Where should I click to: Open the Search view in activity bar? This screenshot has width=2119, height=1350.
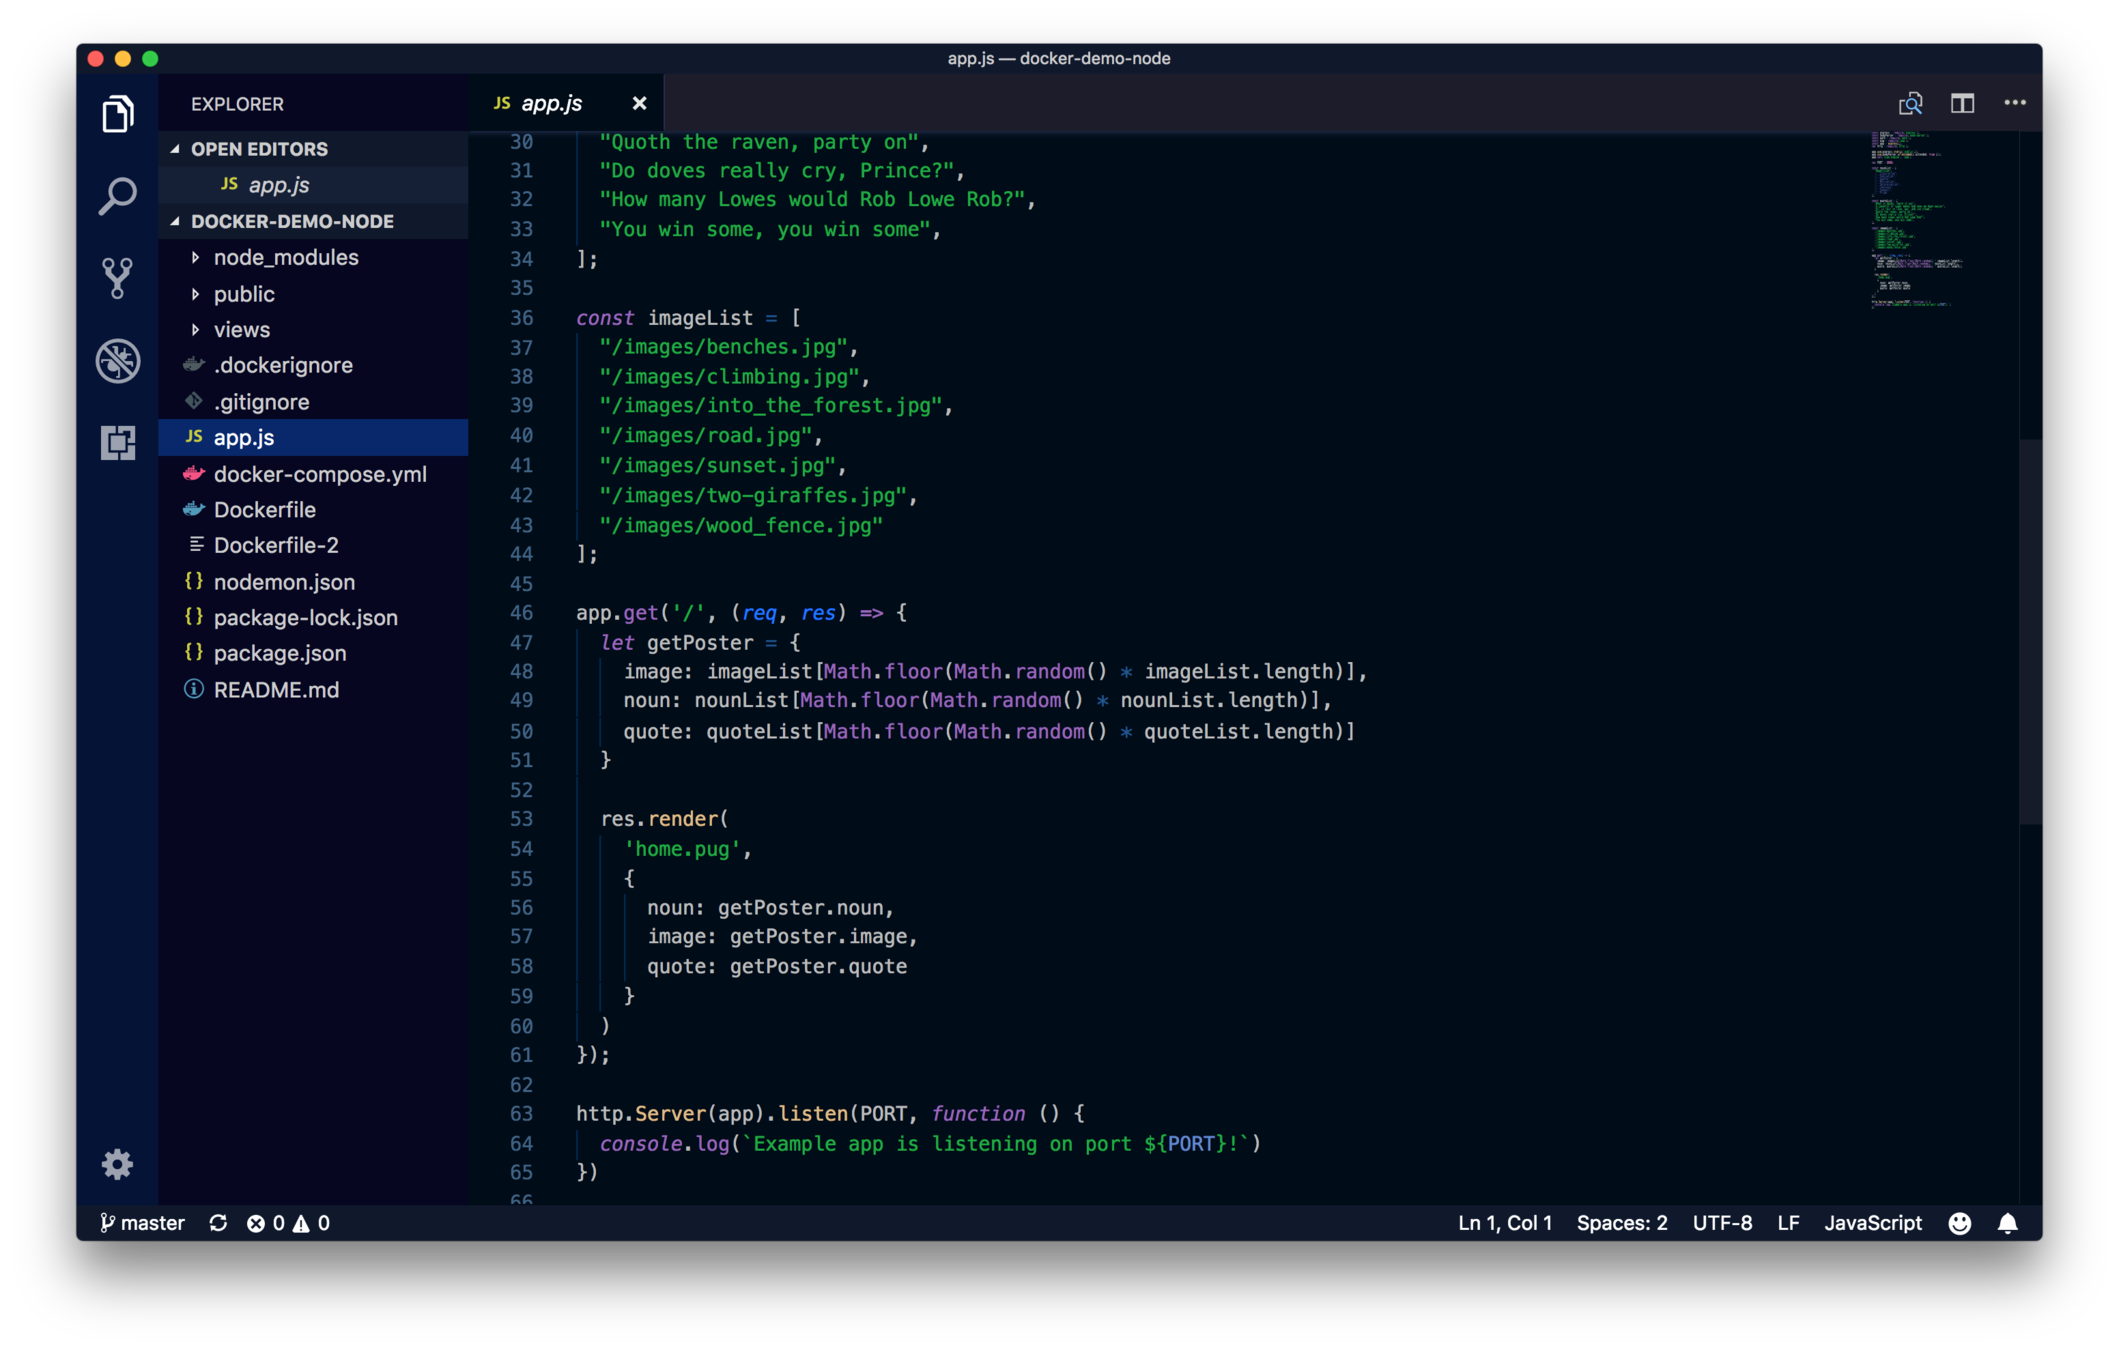pyautogui.click(x=118, y=196)
